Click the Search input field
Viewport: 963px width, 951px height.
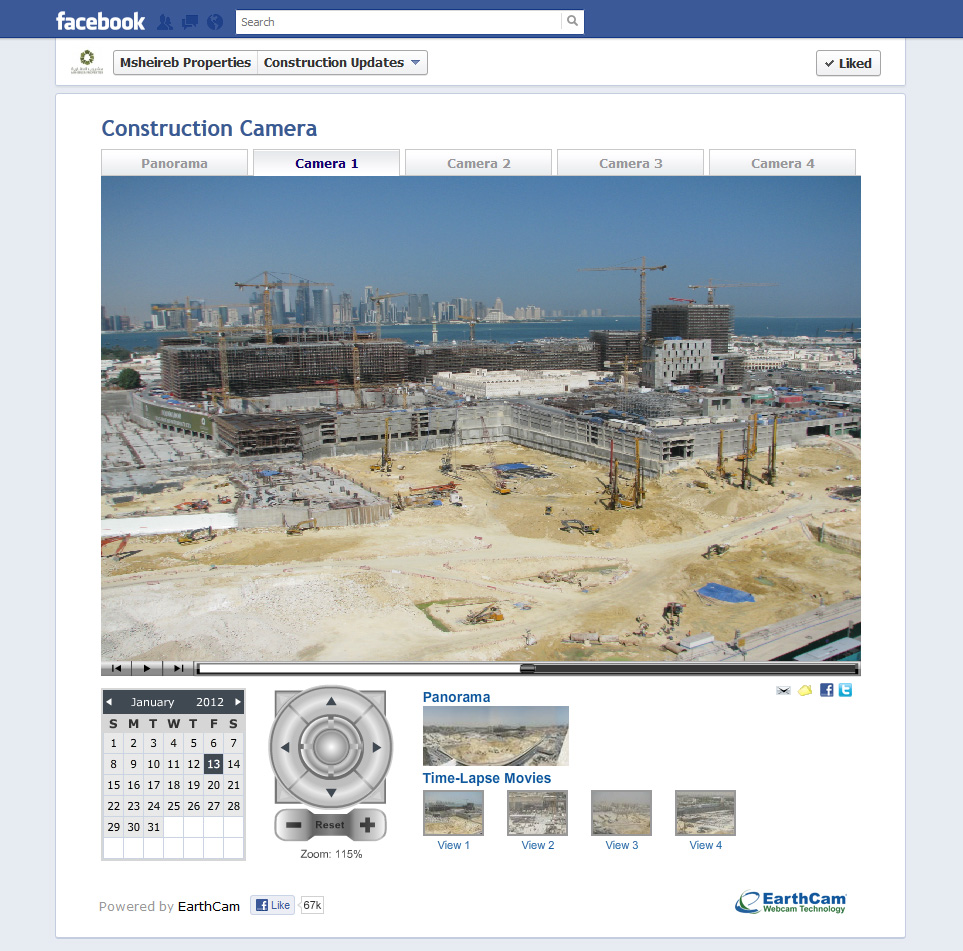(398, 22)
